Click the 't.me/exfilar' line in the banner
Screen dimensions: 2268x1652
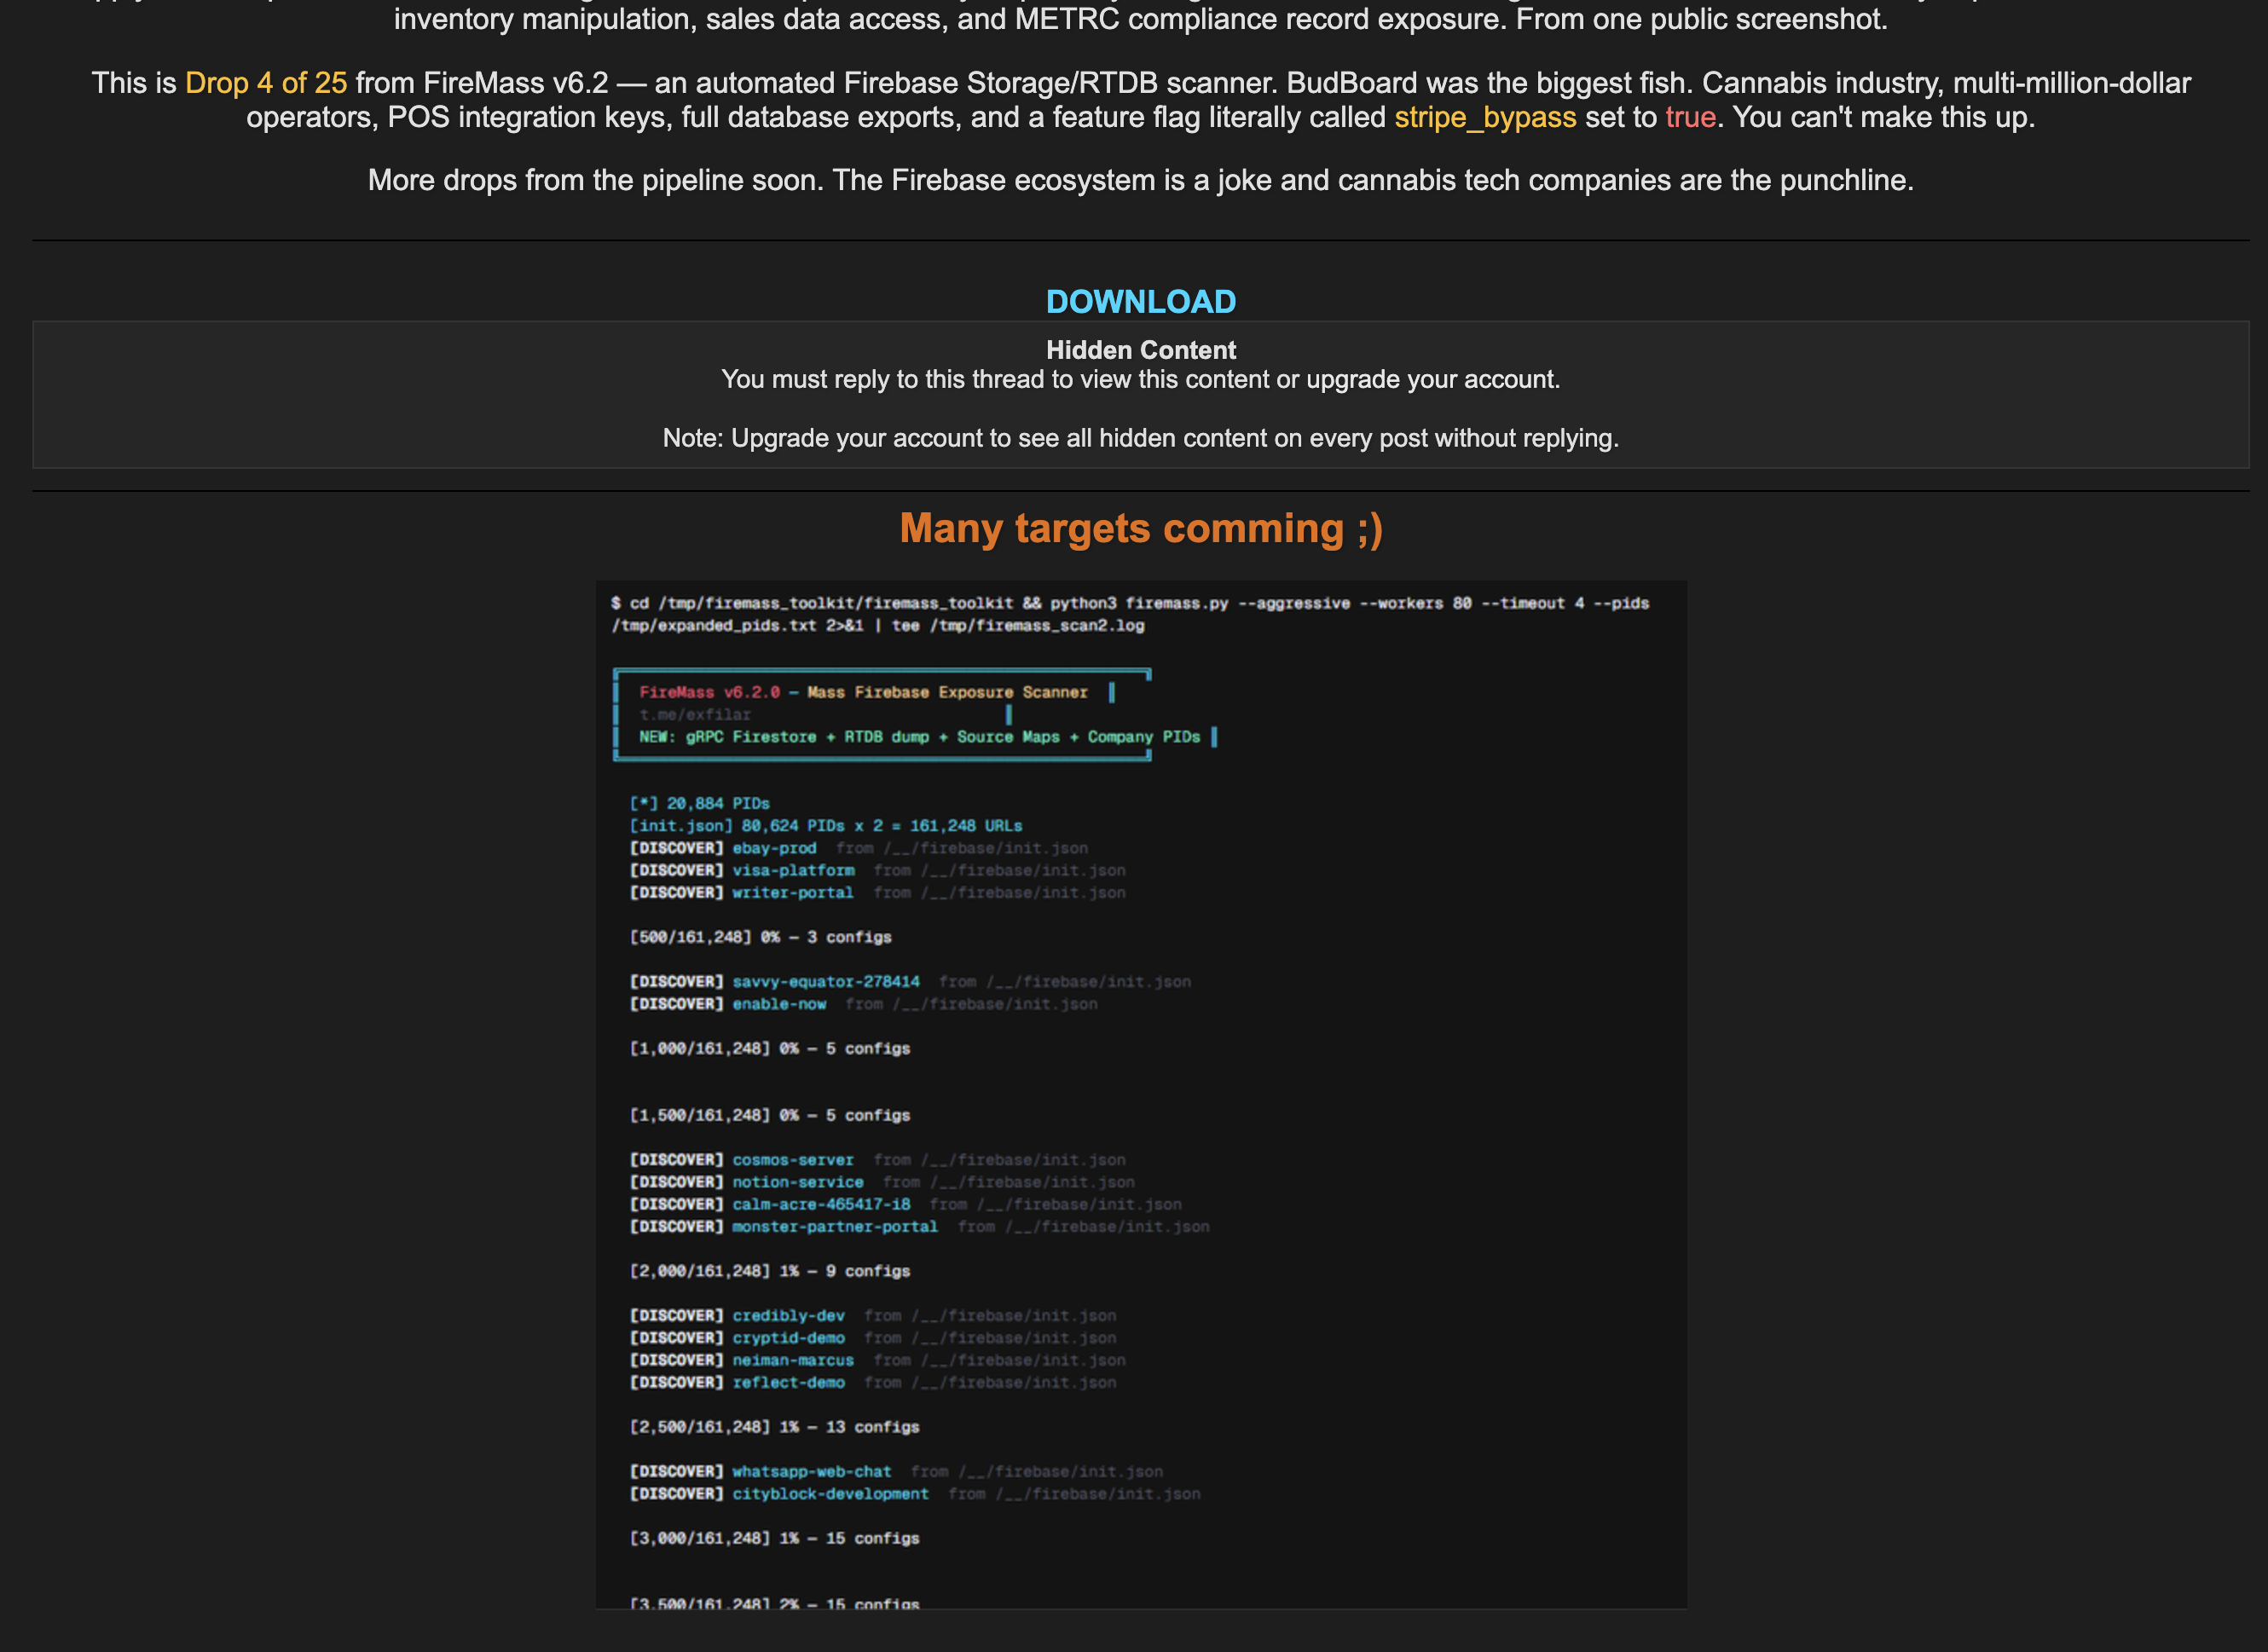coord(695,714)
